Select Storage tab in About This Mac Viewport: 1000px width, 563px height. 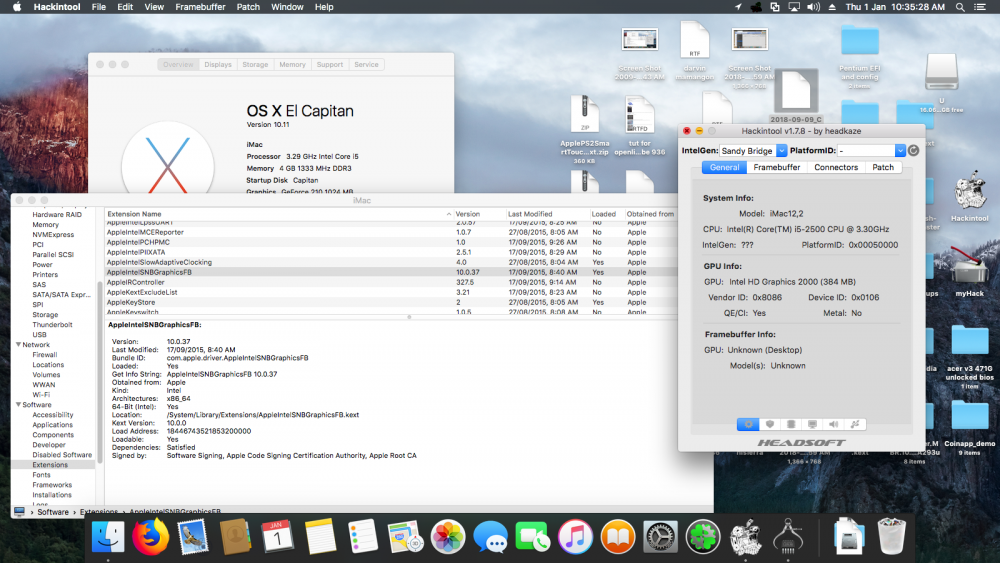(255, 64)
